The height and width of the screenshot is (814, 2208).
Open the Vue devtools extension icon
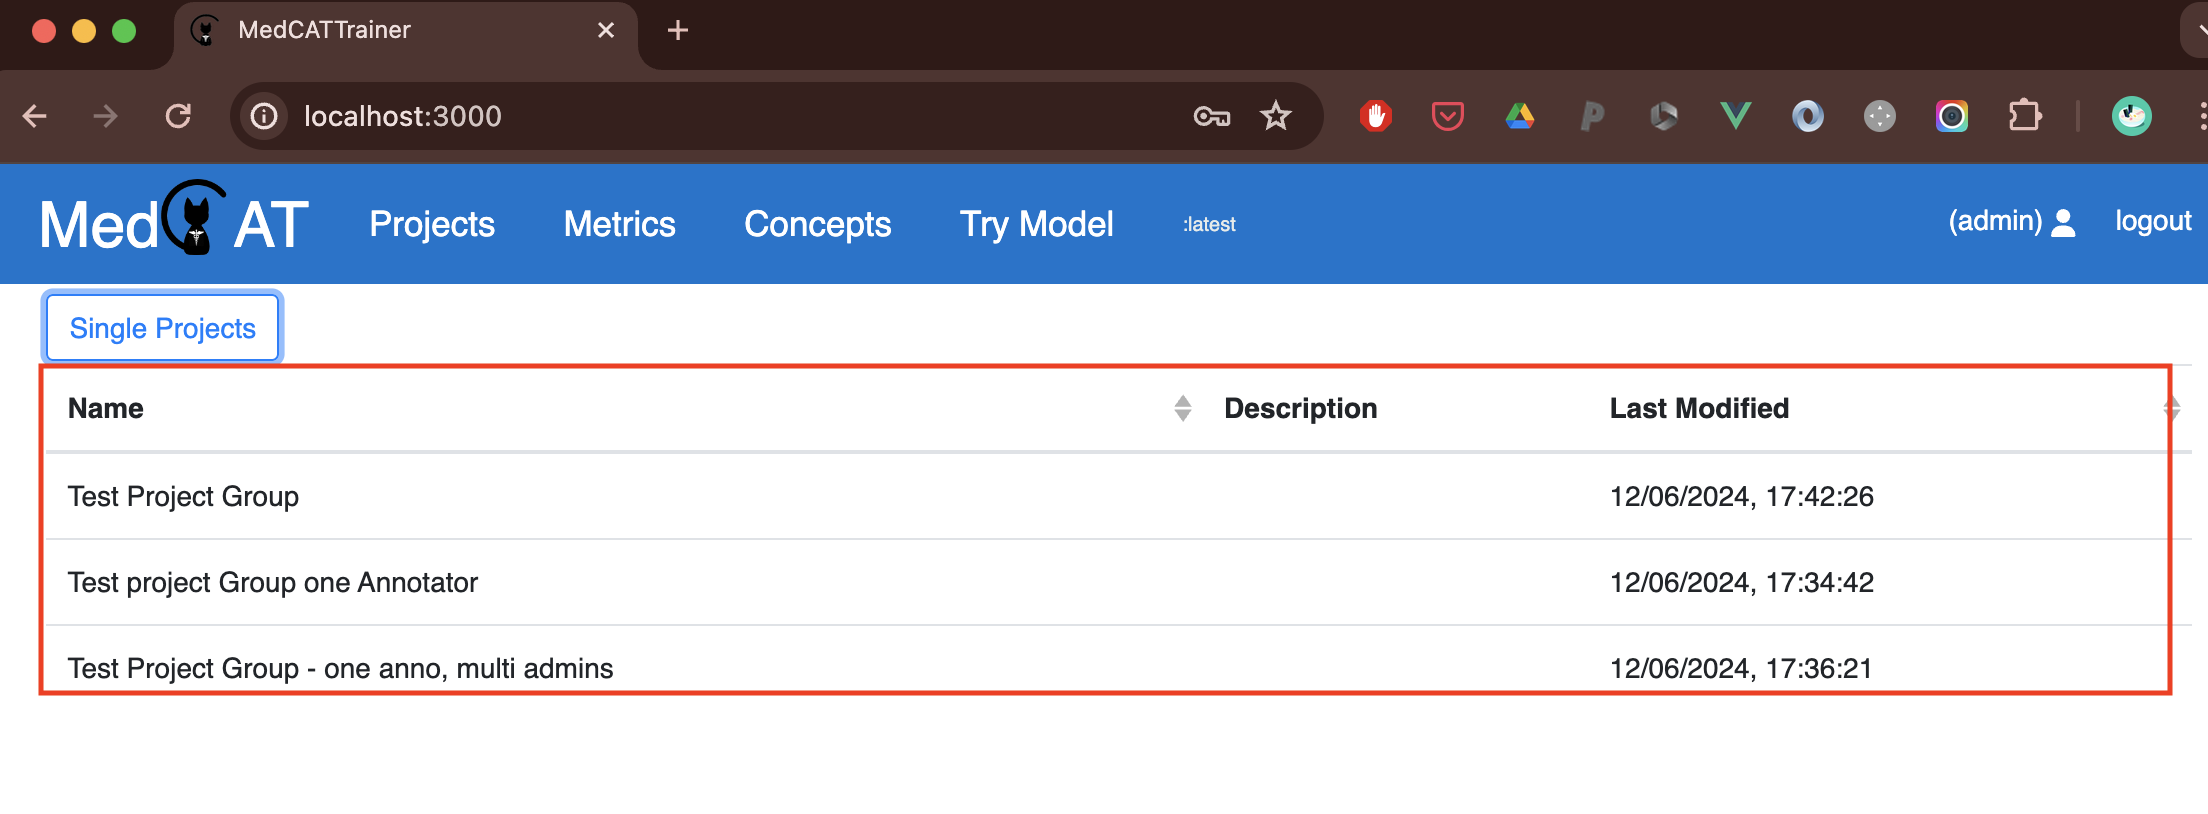tap(1736, 116)
